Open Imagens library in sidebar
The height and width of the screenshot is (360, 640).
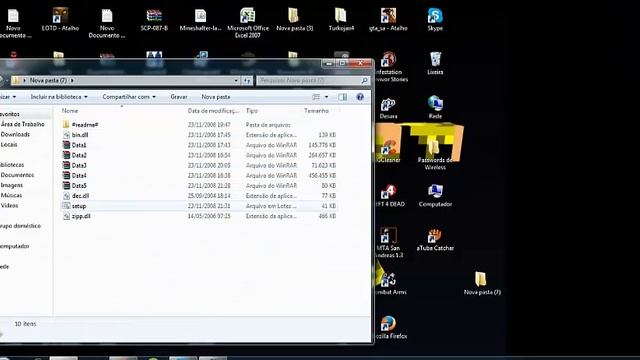click(11, 185)
